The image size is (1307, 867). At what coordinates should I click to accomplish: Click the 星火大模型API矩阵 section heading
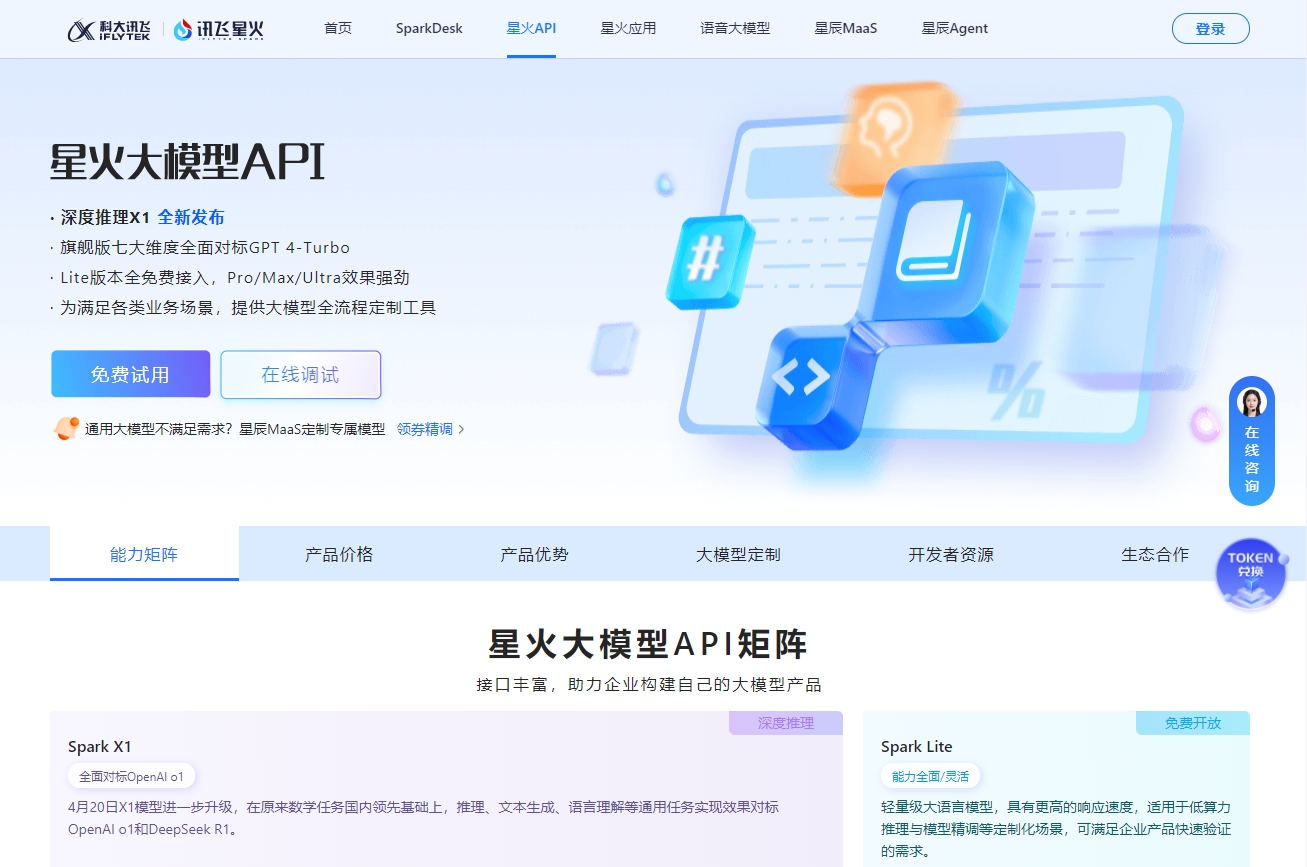pos(648,644)
